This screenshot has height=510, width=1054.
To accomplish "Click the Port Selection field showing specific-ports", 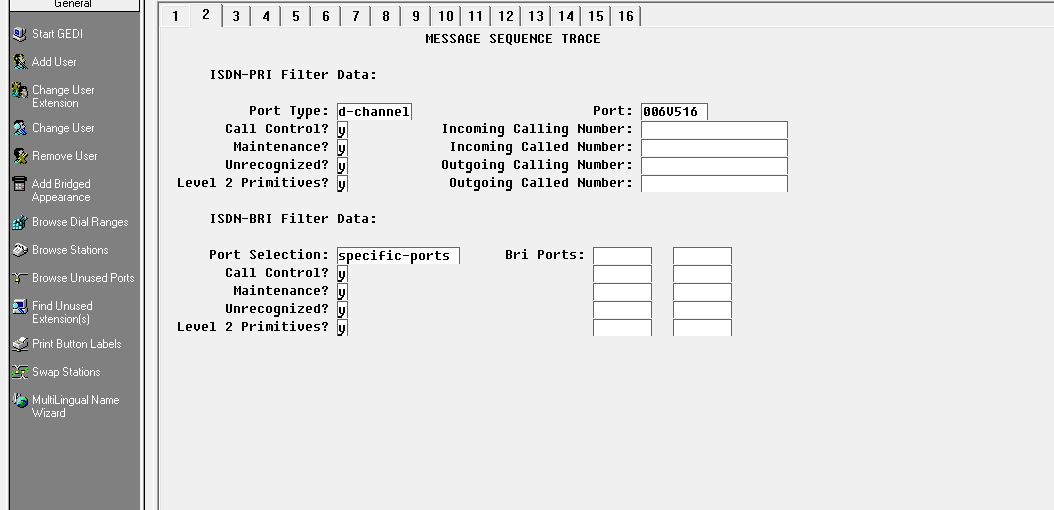I will (x=399, y=255).
